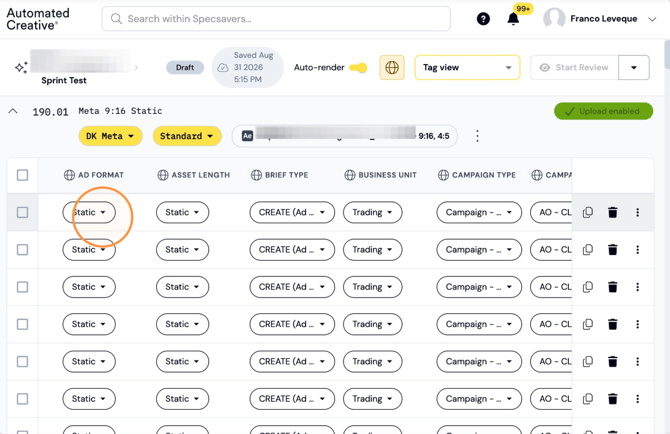Open notifications bell icon

coord(513,19)
